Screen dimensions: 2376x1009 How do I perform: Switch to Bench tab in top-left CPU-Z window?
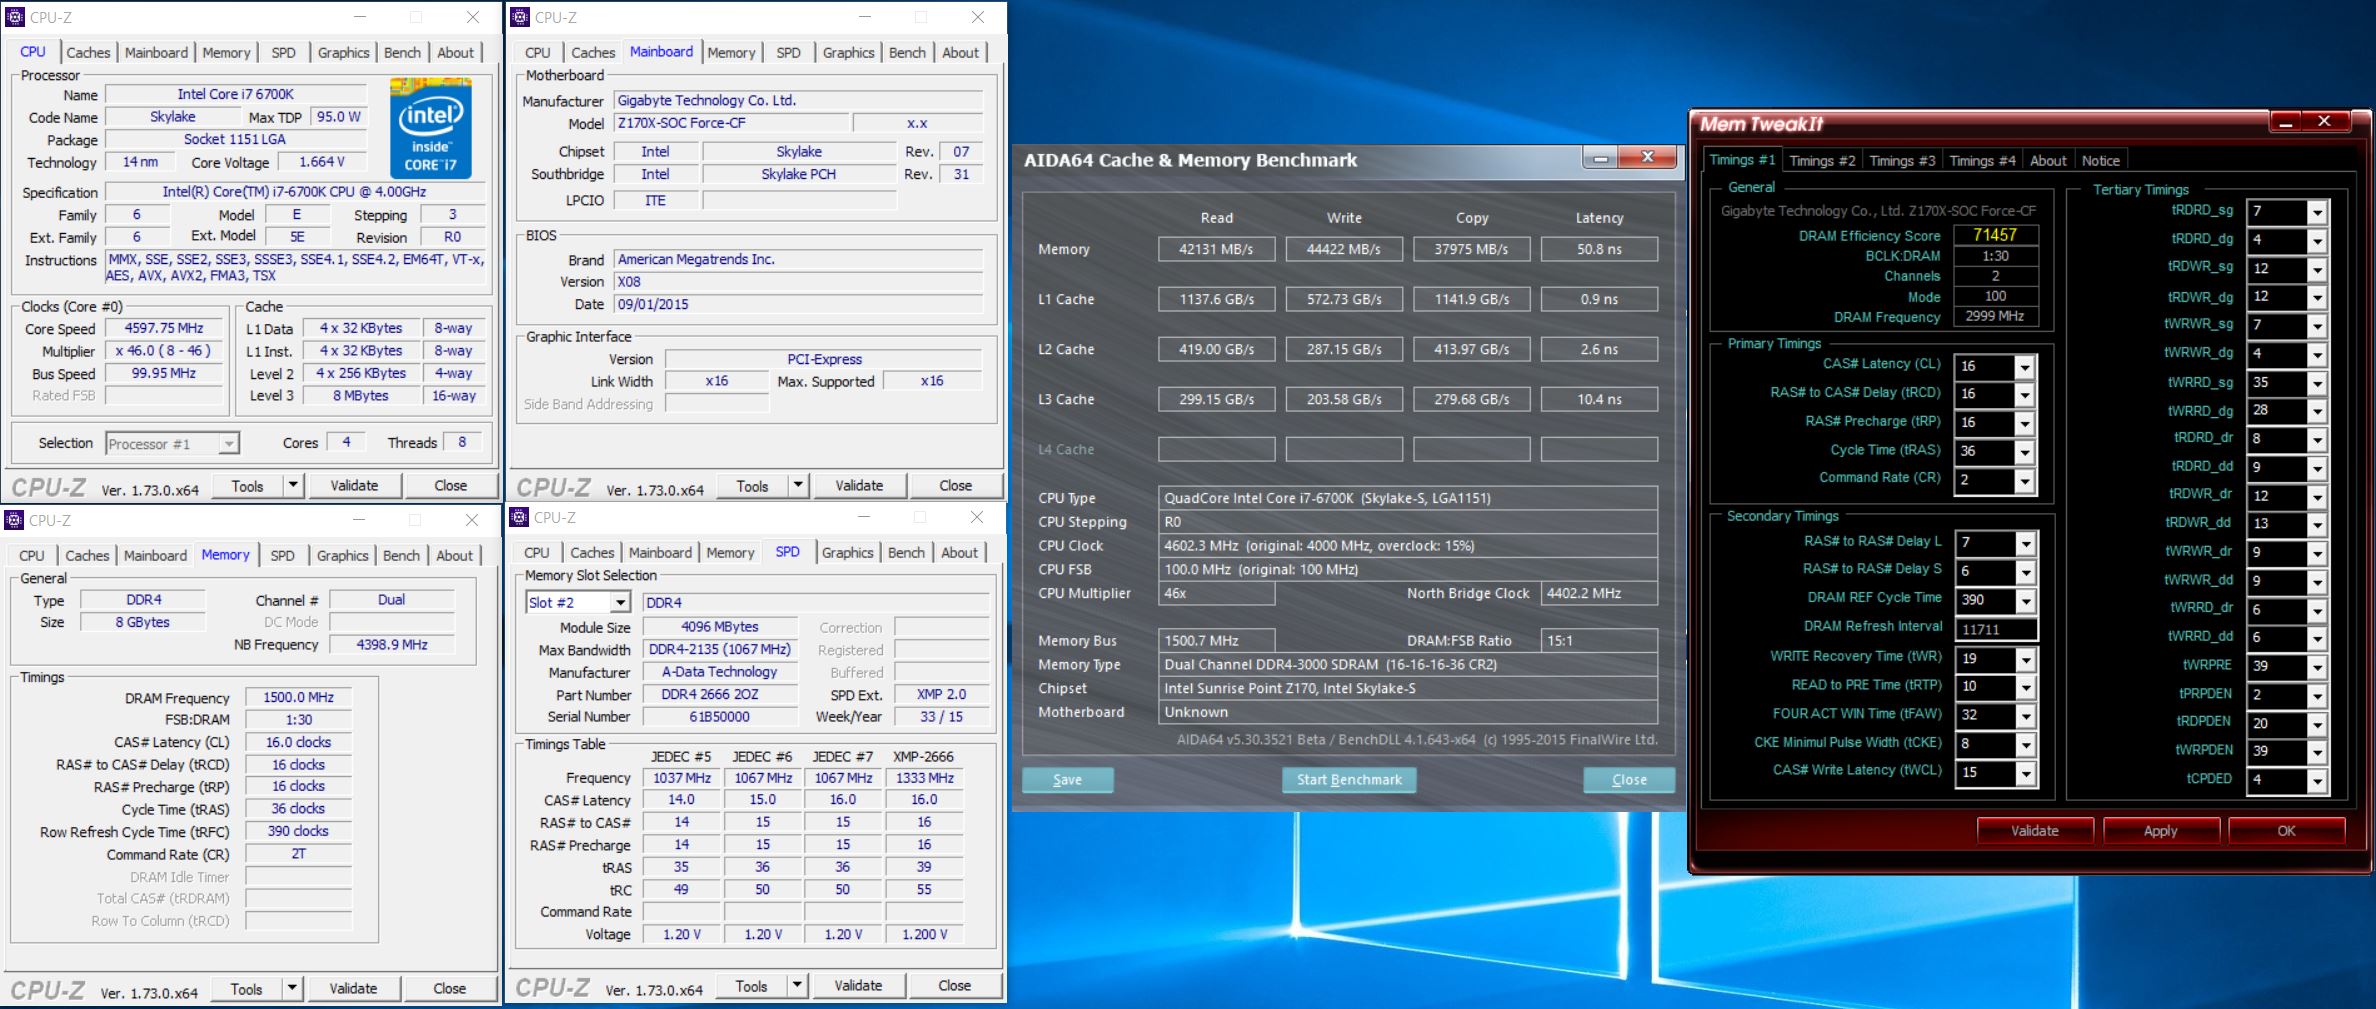(x=402, y=52)
